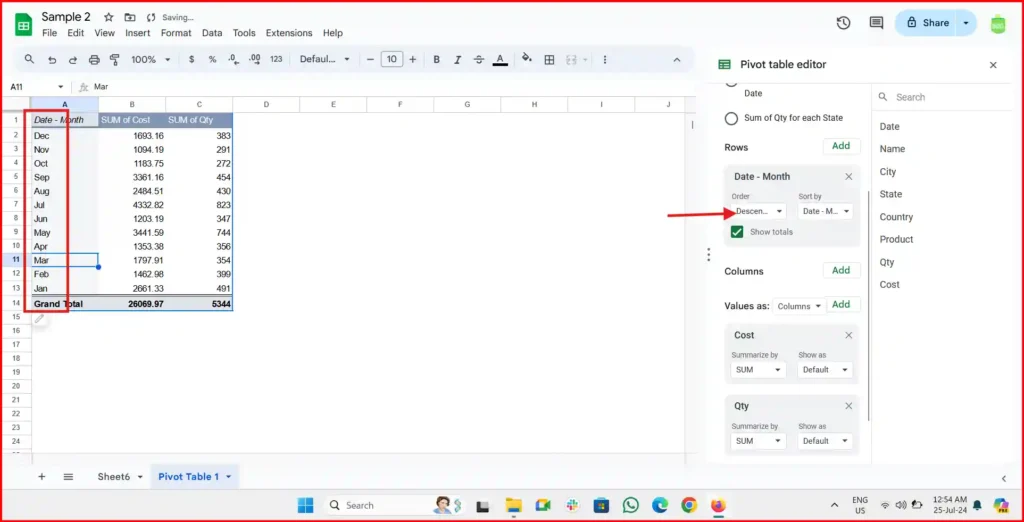The image size is (1024, 522).
Task: Add a new sheet with plus
Action: [x=42, y=476]
